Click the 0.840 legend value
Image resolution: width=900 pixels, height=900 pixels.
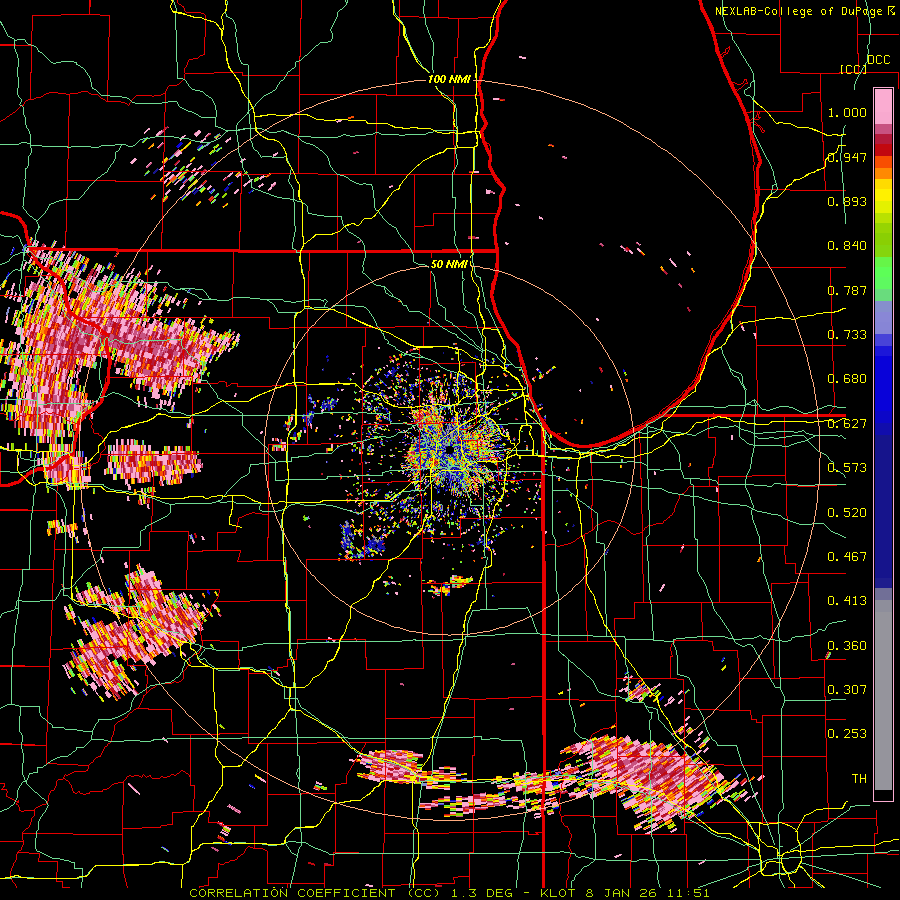click(847, 246)
